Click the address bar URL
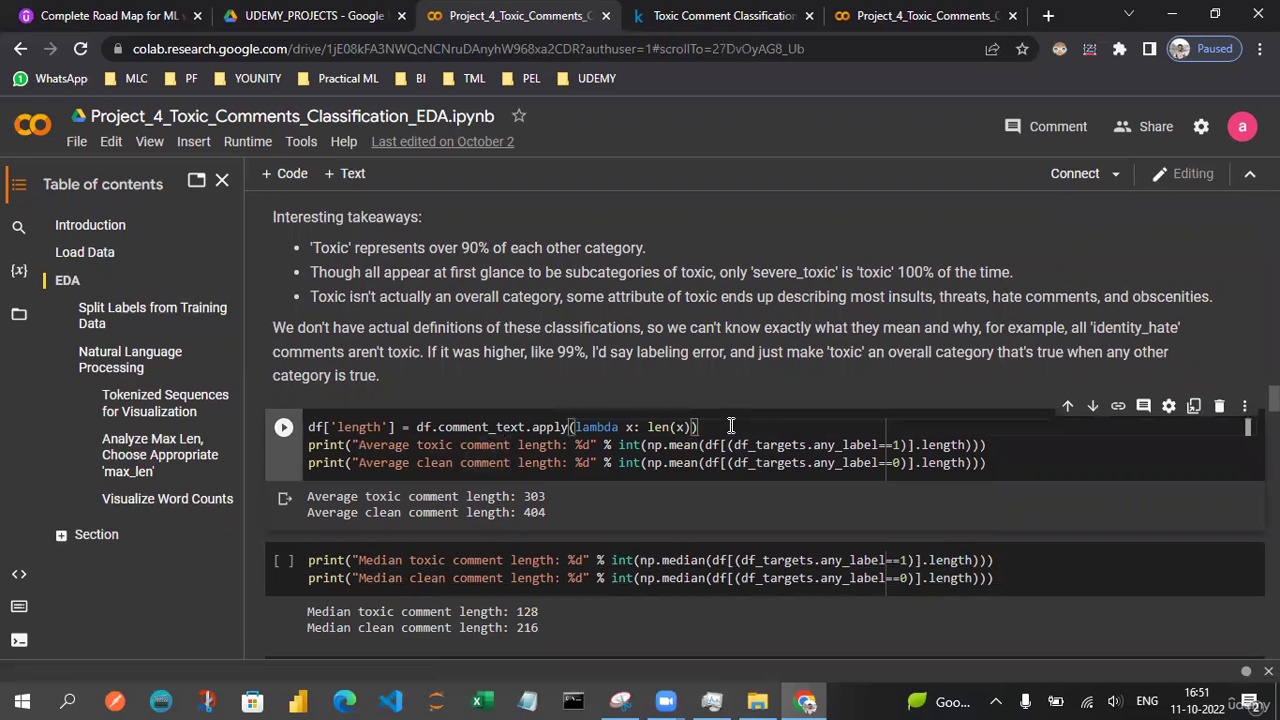Viewport: 1280px width, 720px height. point(468,48)
